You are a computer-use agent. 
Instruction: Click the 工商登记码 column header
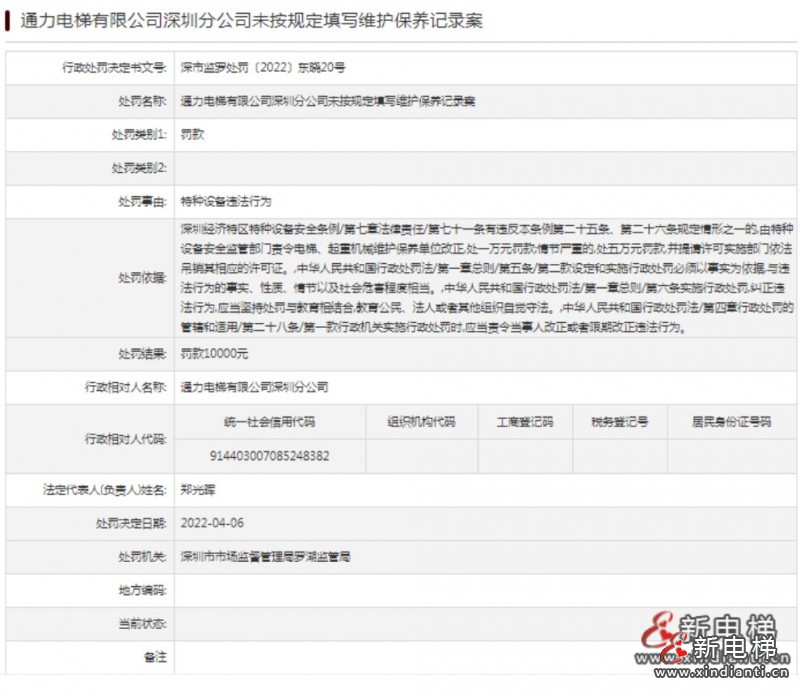[x=521, y=420]
